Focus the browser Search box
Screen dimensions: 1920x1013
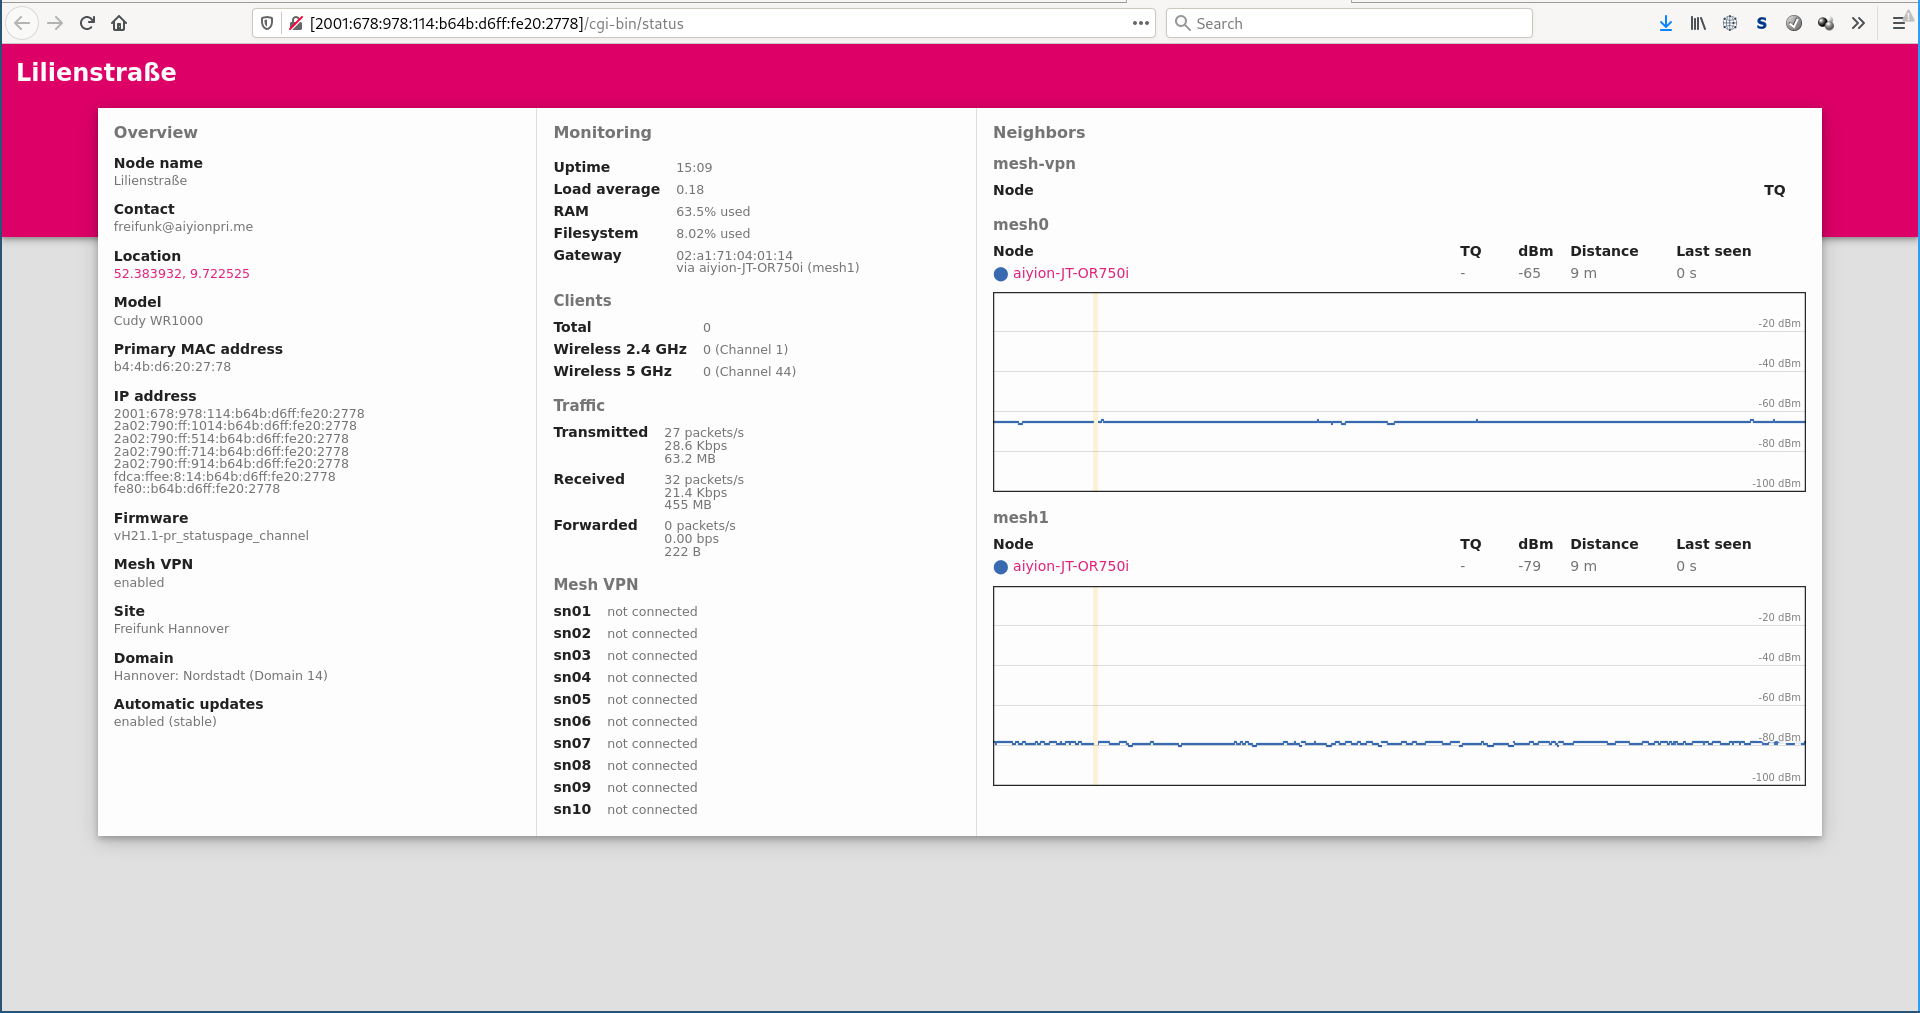(x=1349, y=23)
